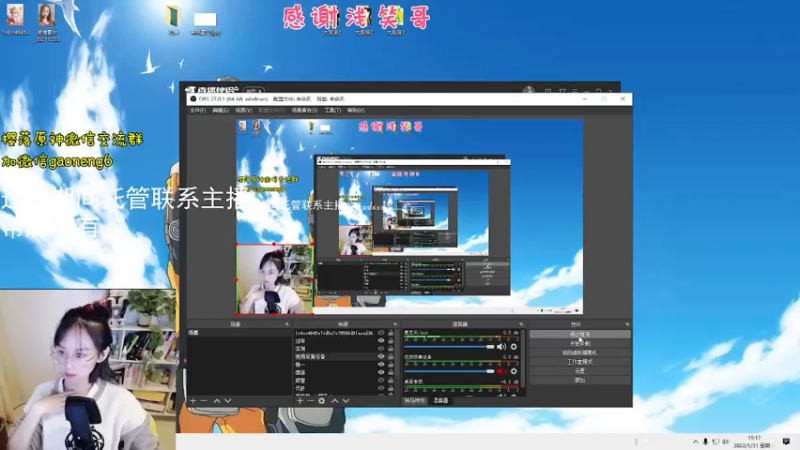Undock the Scenes (场景) panel with its header icon
Screen dimensions: 800x450
pos(287,324)
